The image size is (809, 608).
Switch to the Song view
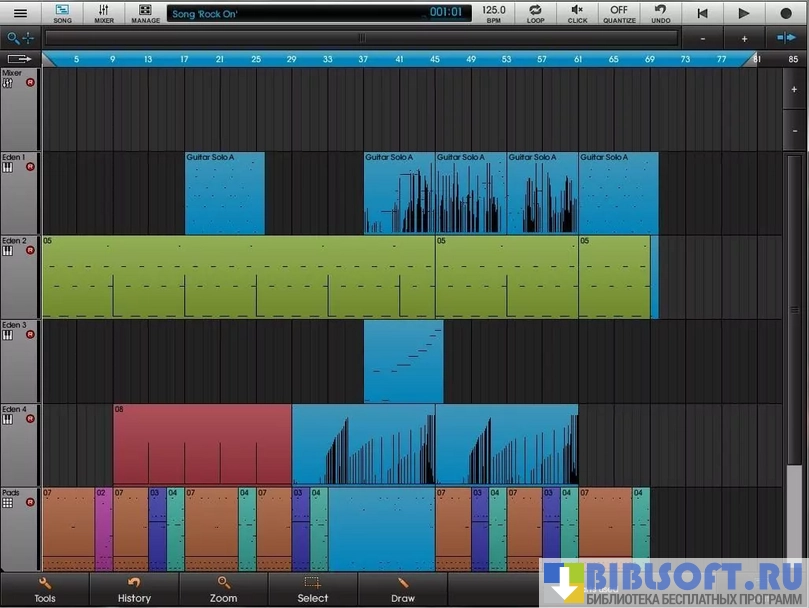[62, 13]
